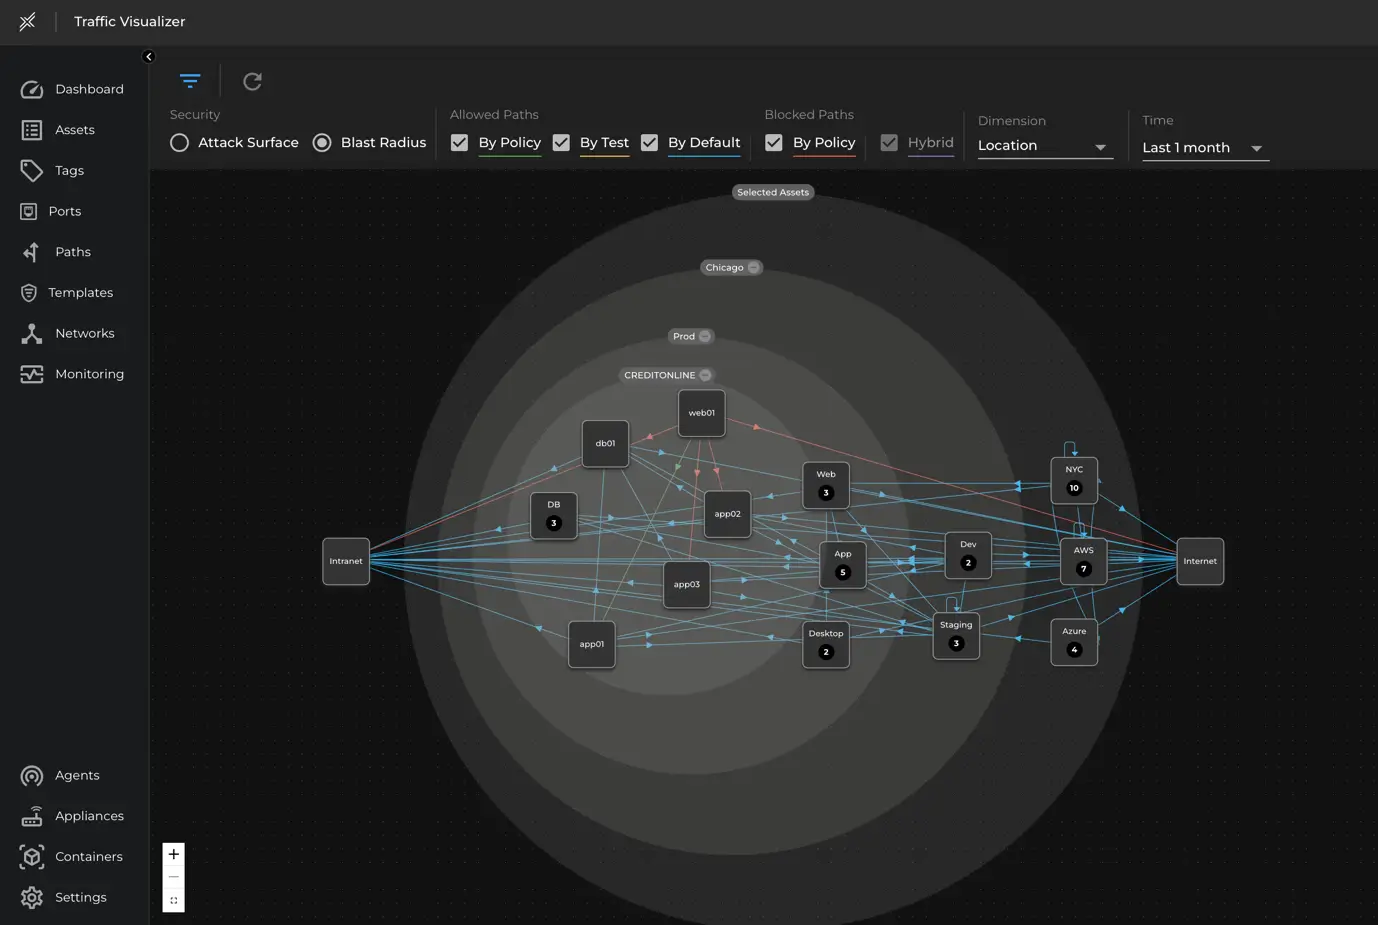Select the Staging group node
Image resolution: width=1378 pixels, height=925 pixels.
coord(956,635)
